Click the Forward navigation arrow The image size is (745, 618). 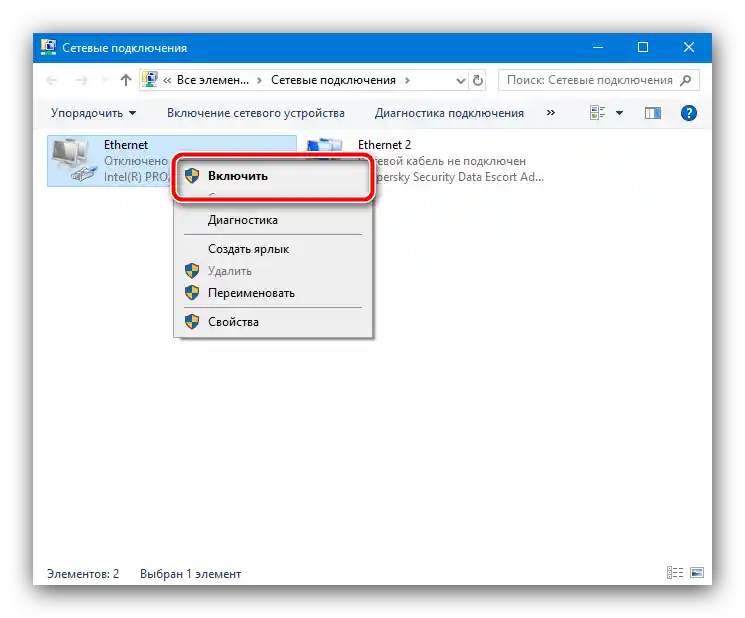(81, 80)
